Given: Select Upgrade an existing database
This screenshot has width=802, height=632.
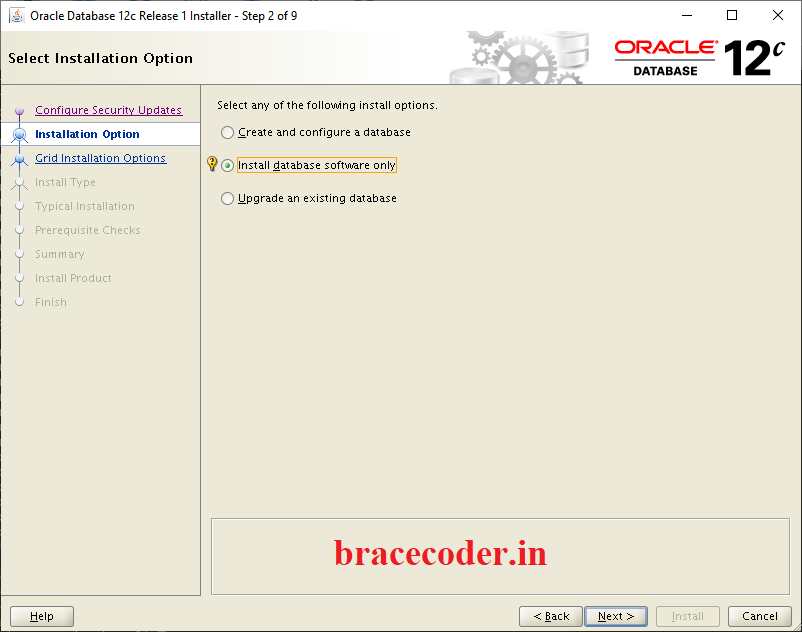Looking at the screenshot, I should [x=228, y=198].
